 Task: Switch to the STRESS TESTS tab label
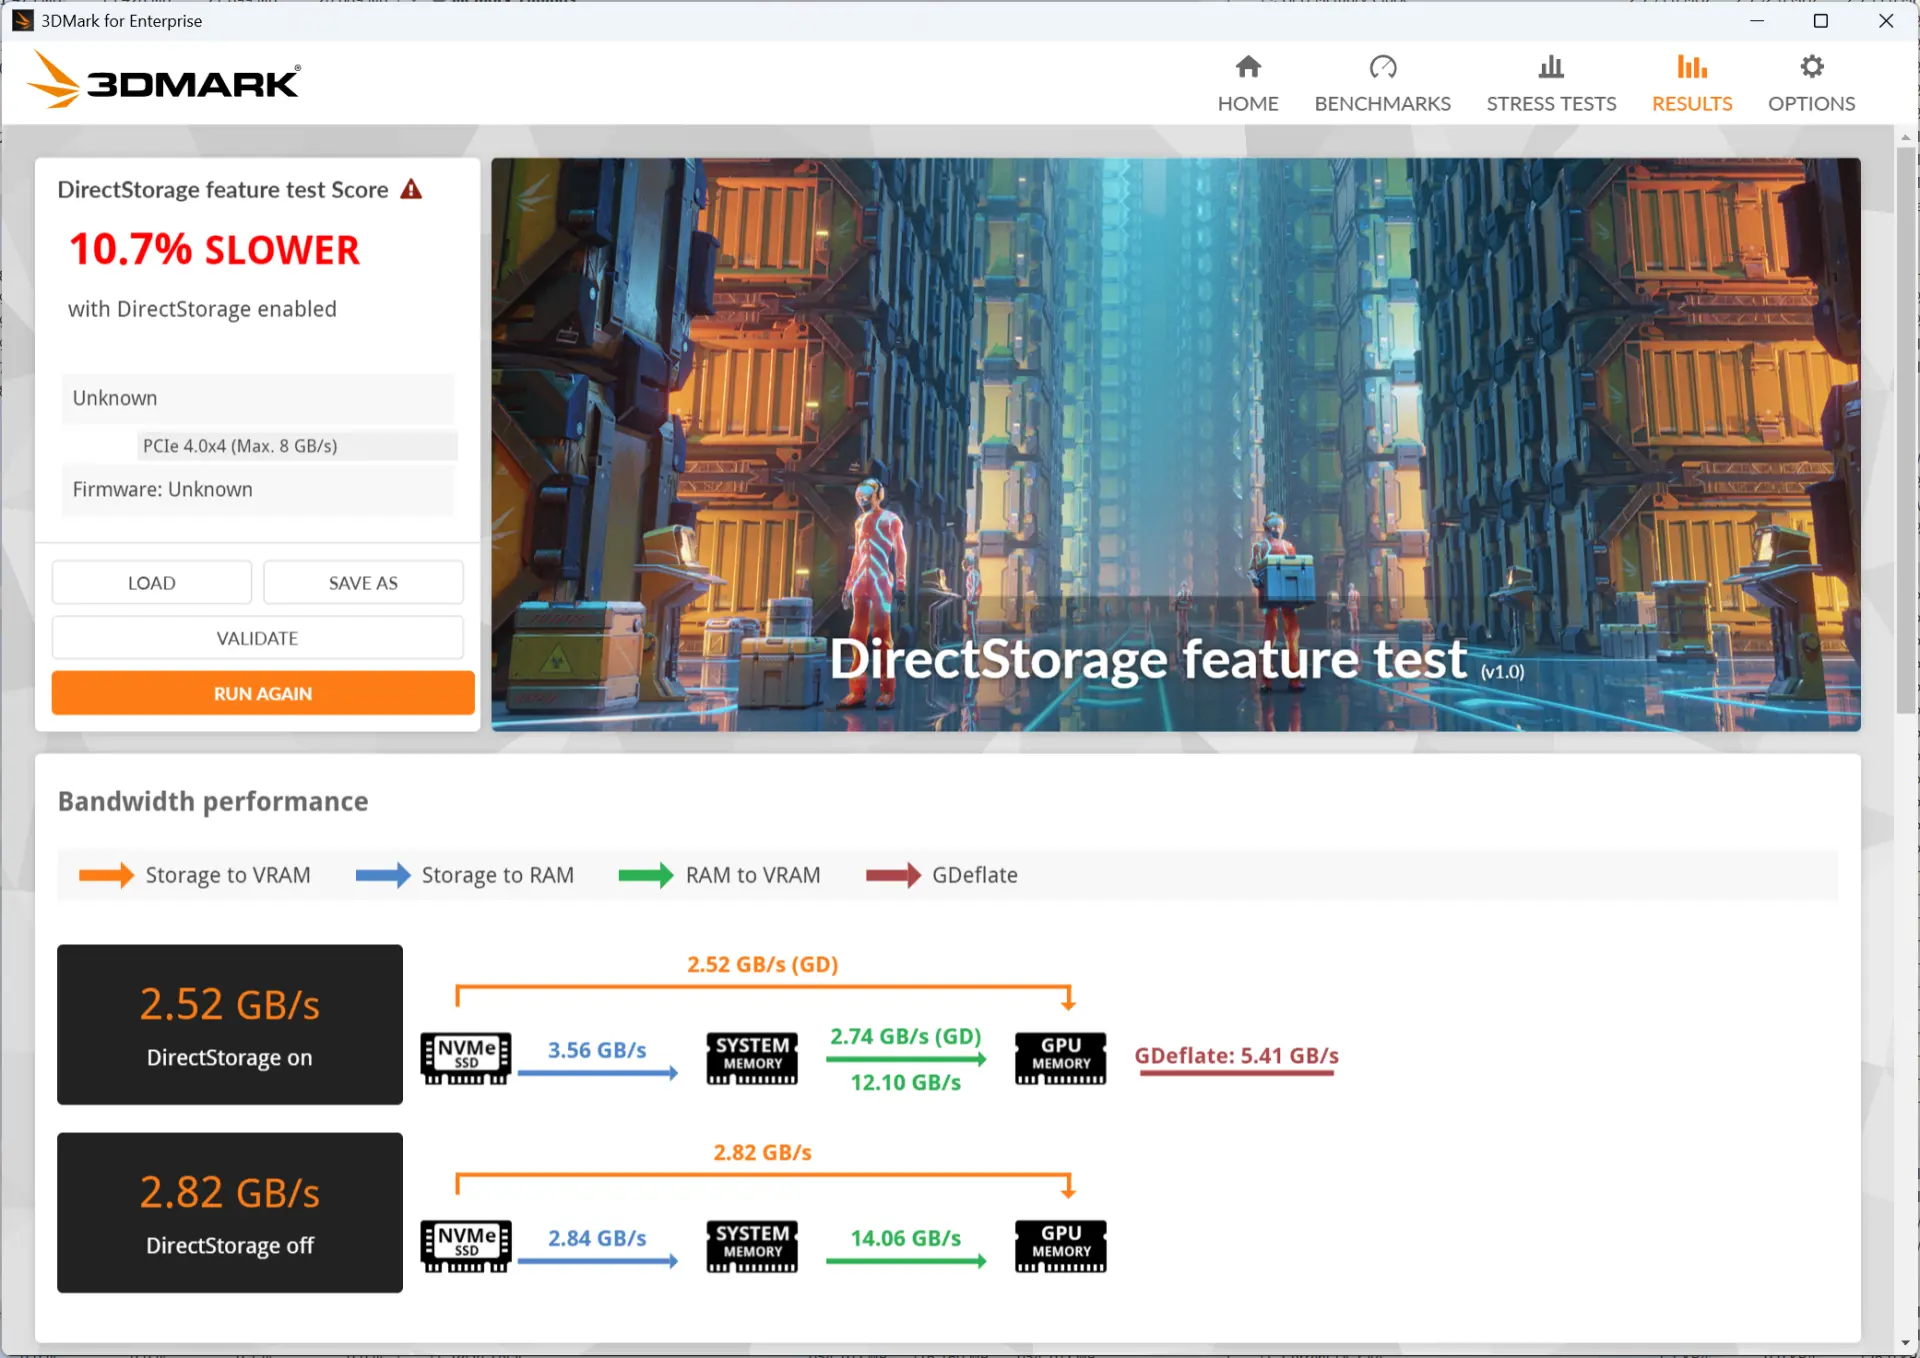click(1551, 103)
